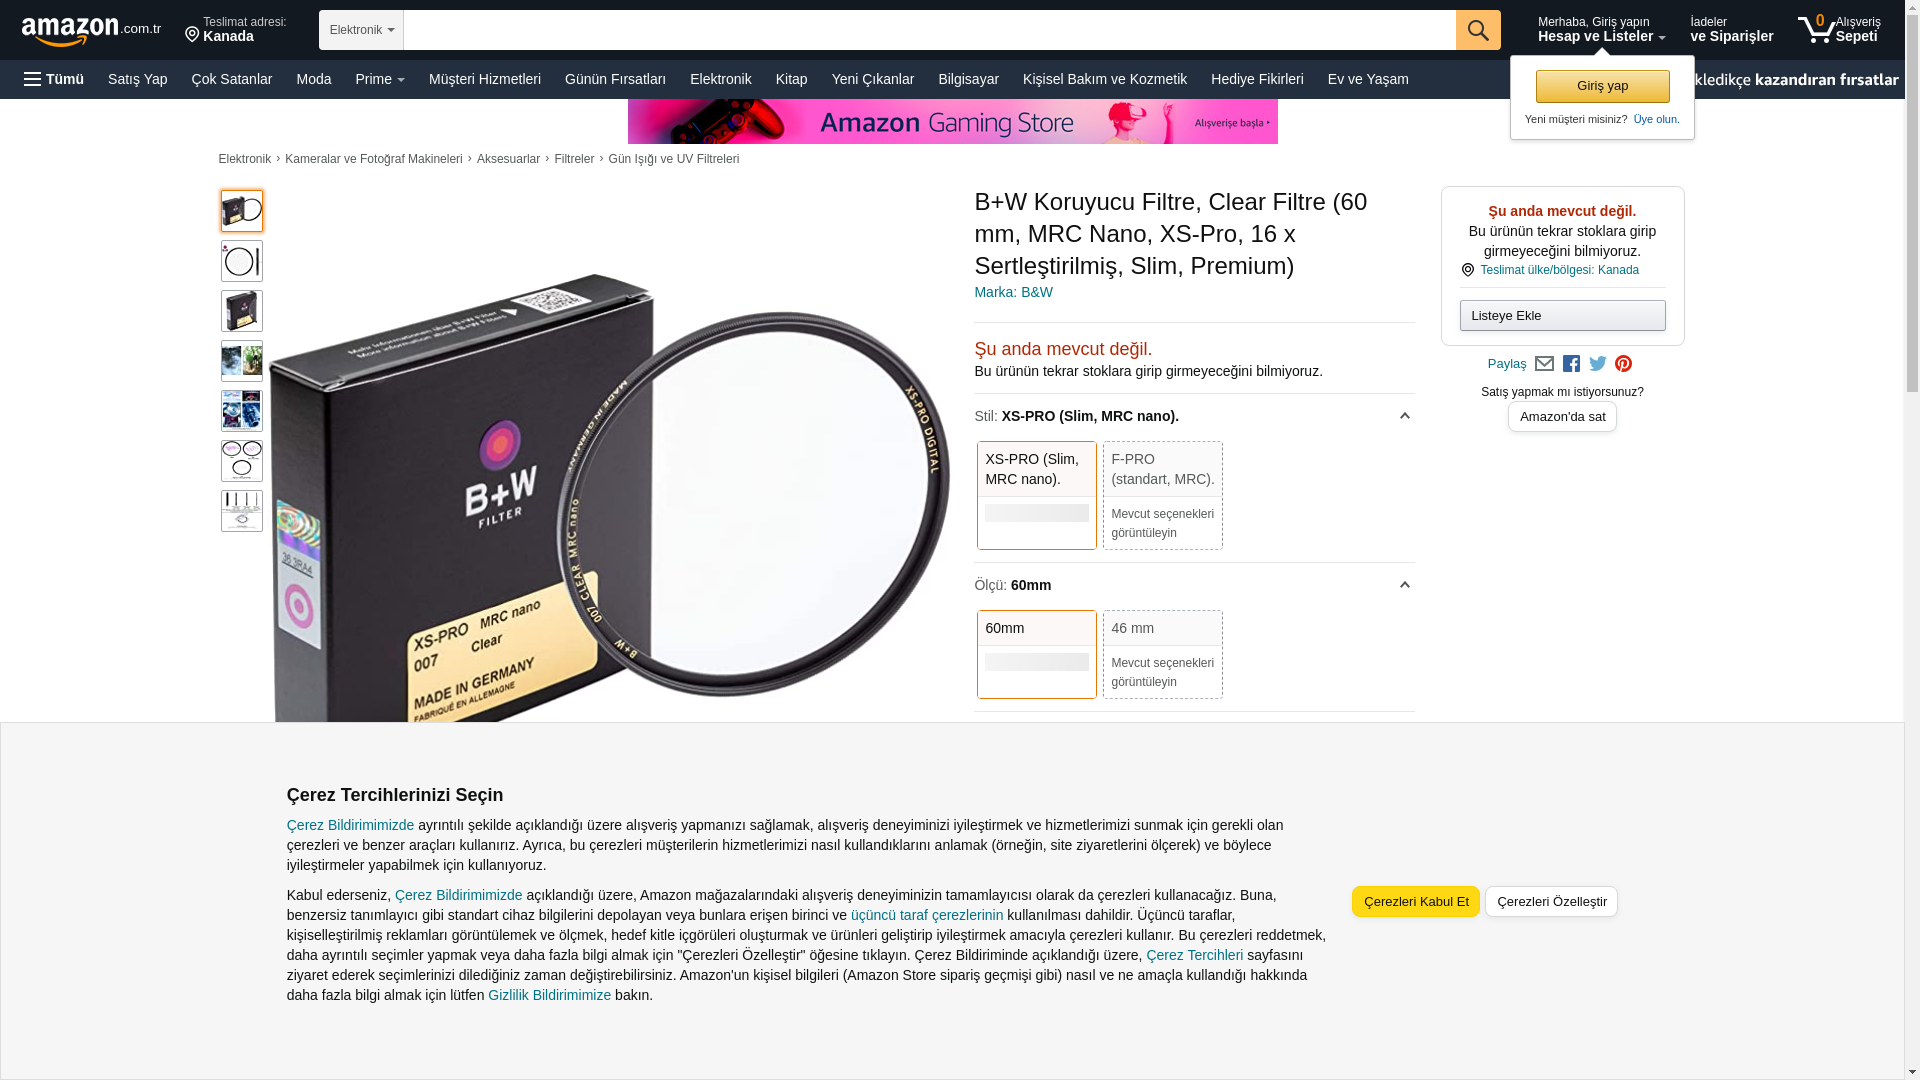View the third product thumbnail image
The height and width of the screenshot is (1080, 1920).
click(x=242, y=311)
